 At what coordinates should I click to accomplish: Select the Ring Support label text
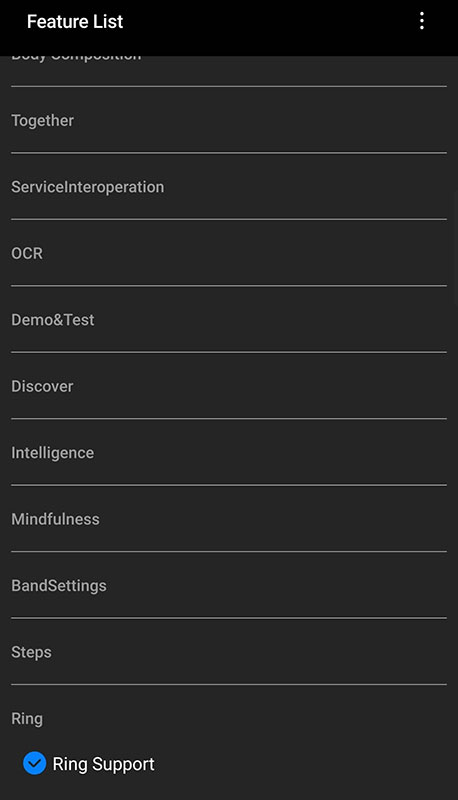(x=104, y=764)
